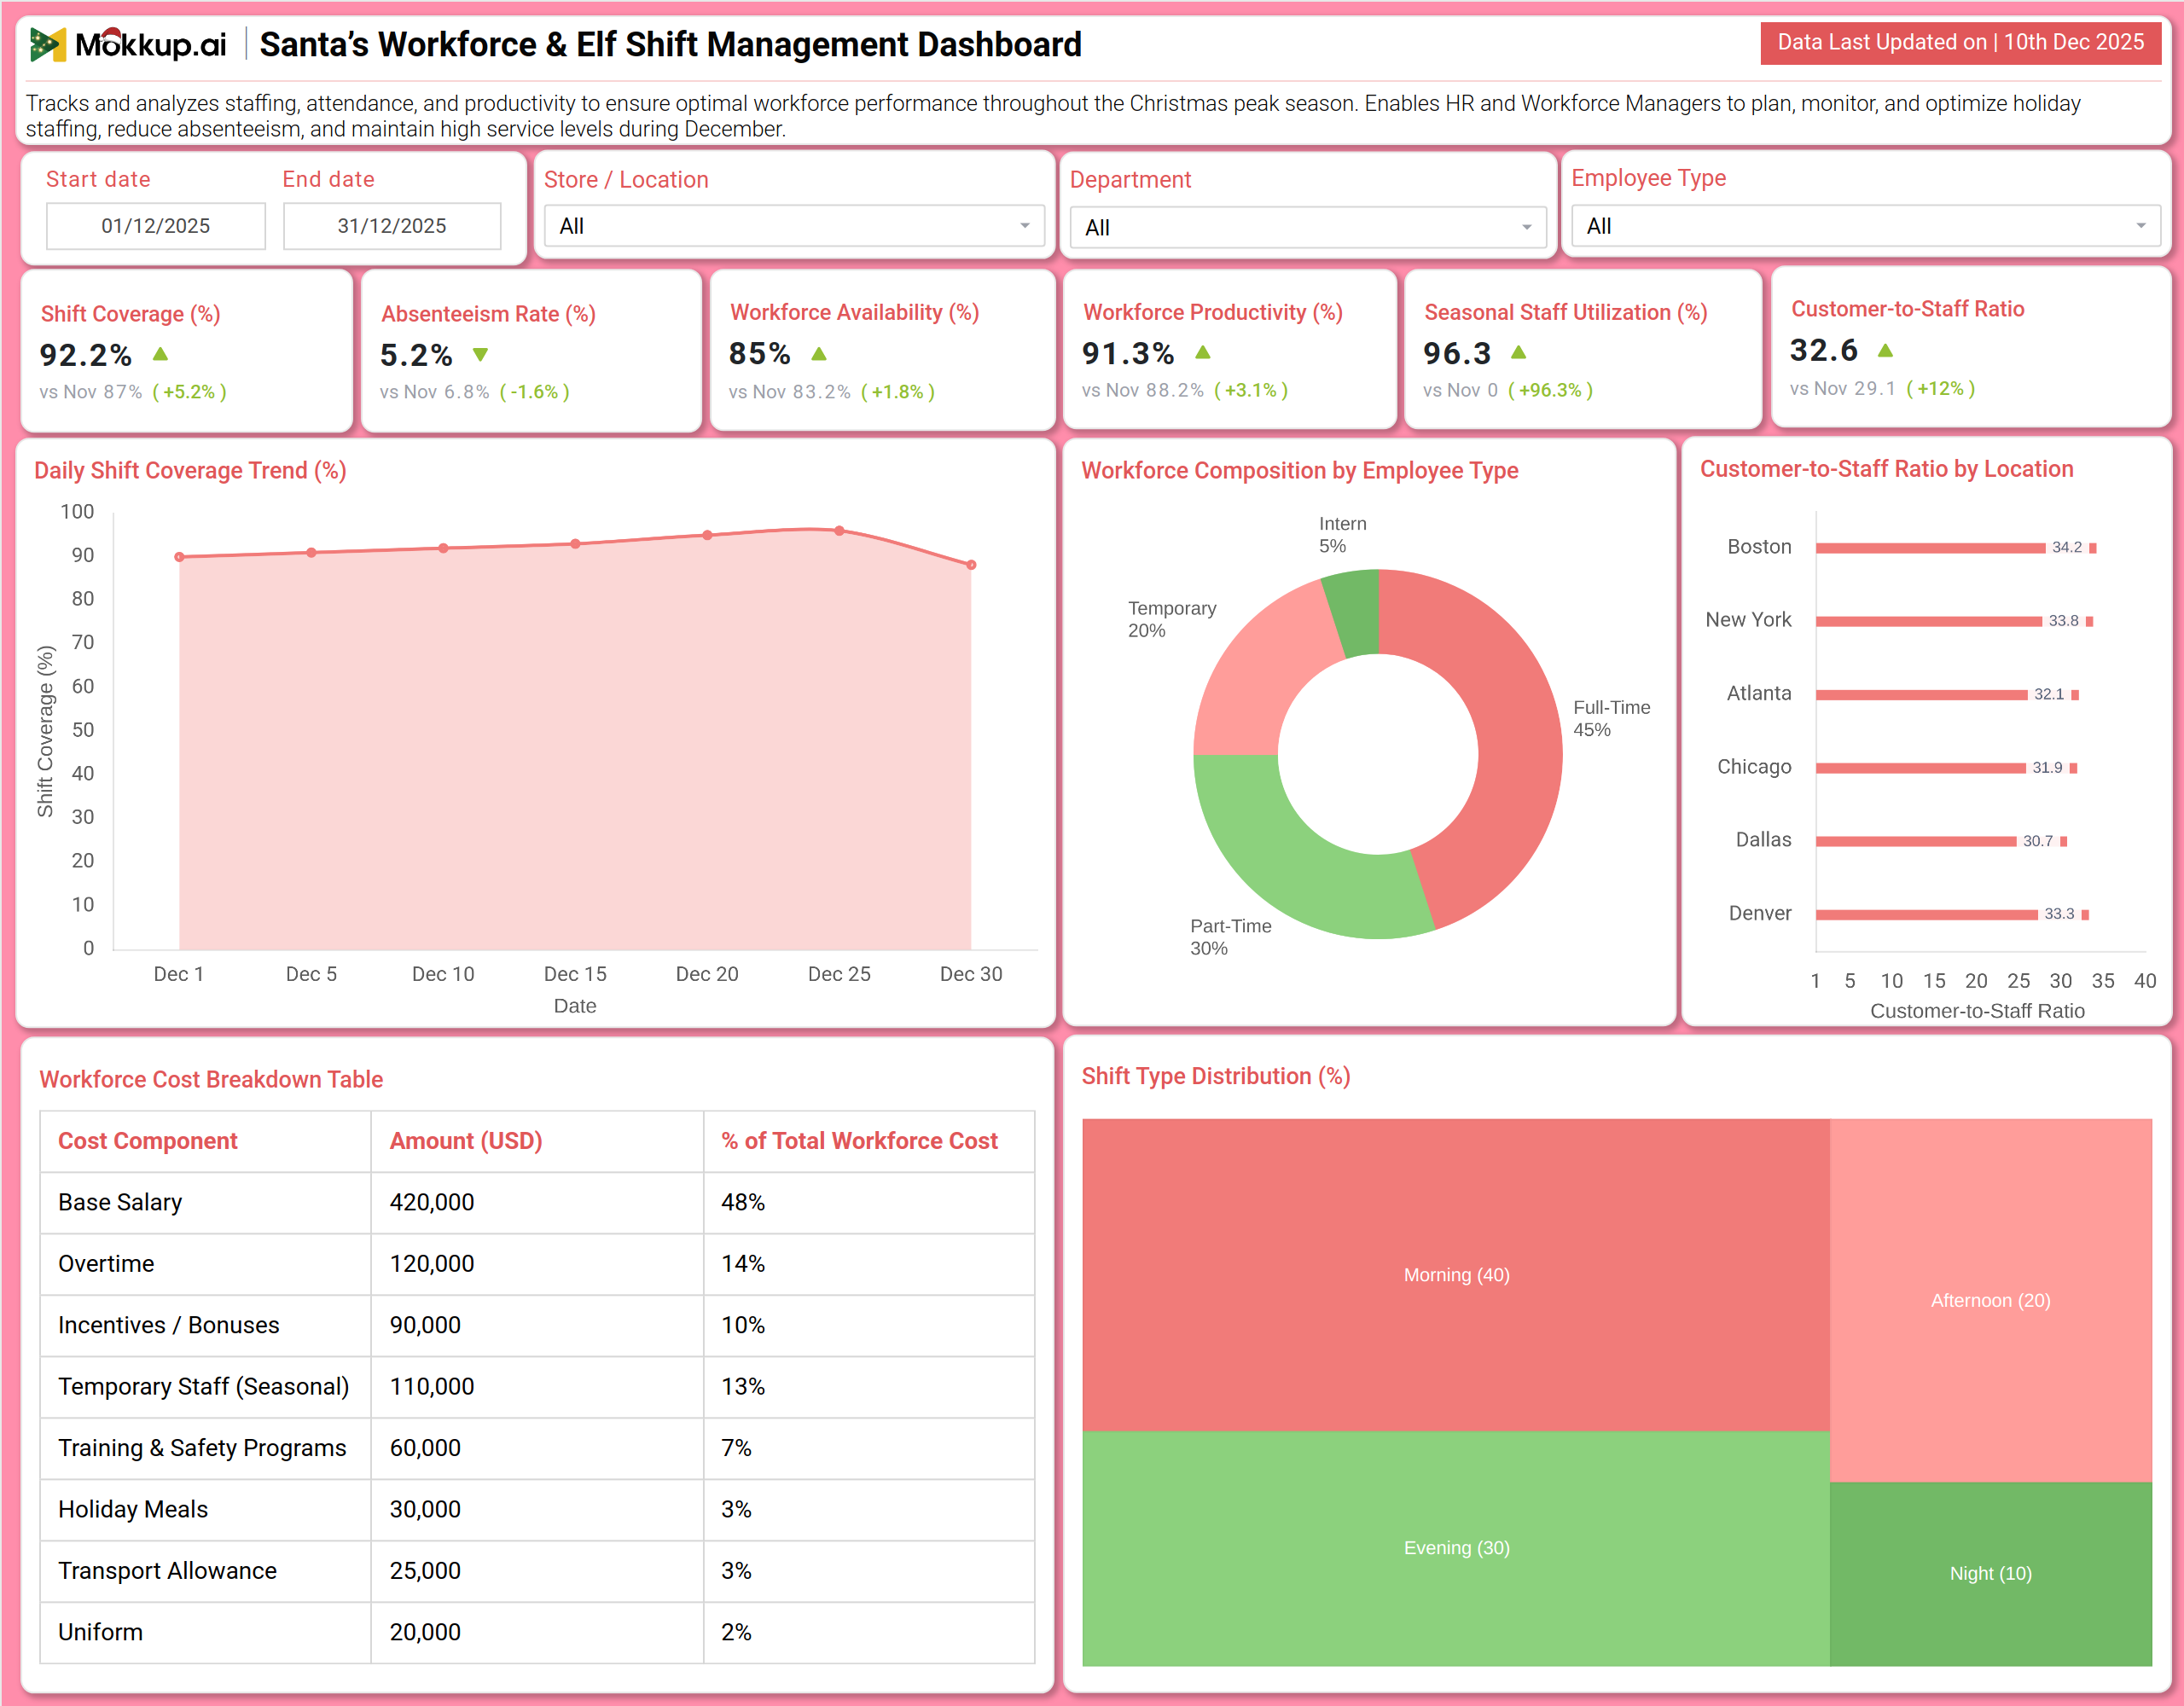Select the Night (10) treemap block
The width and height of the screenshot is (2184, 1706).
coord(1990,1574)
